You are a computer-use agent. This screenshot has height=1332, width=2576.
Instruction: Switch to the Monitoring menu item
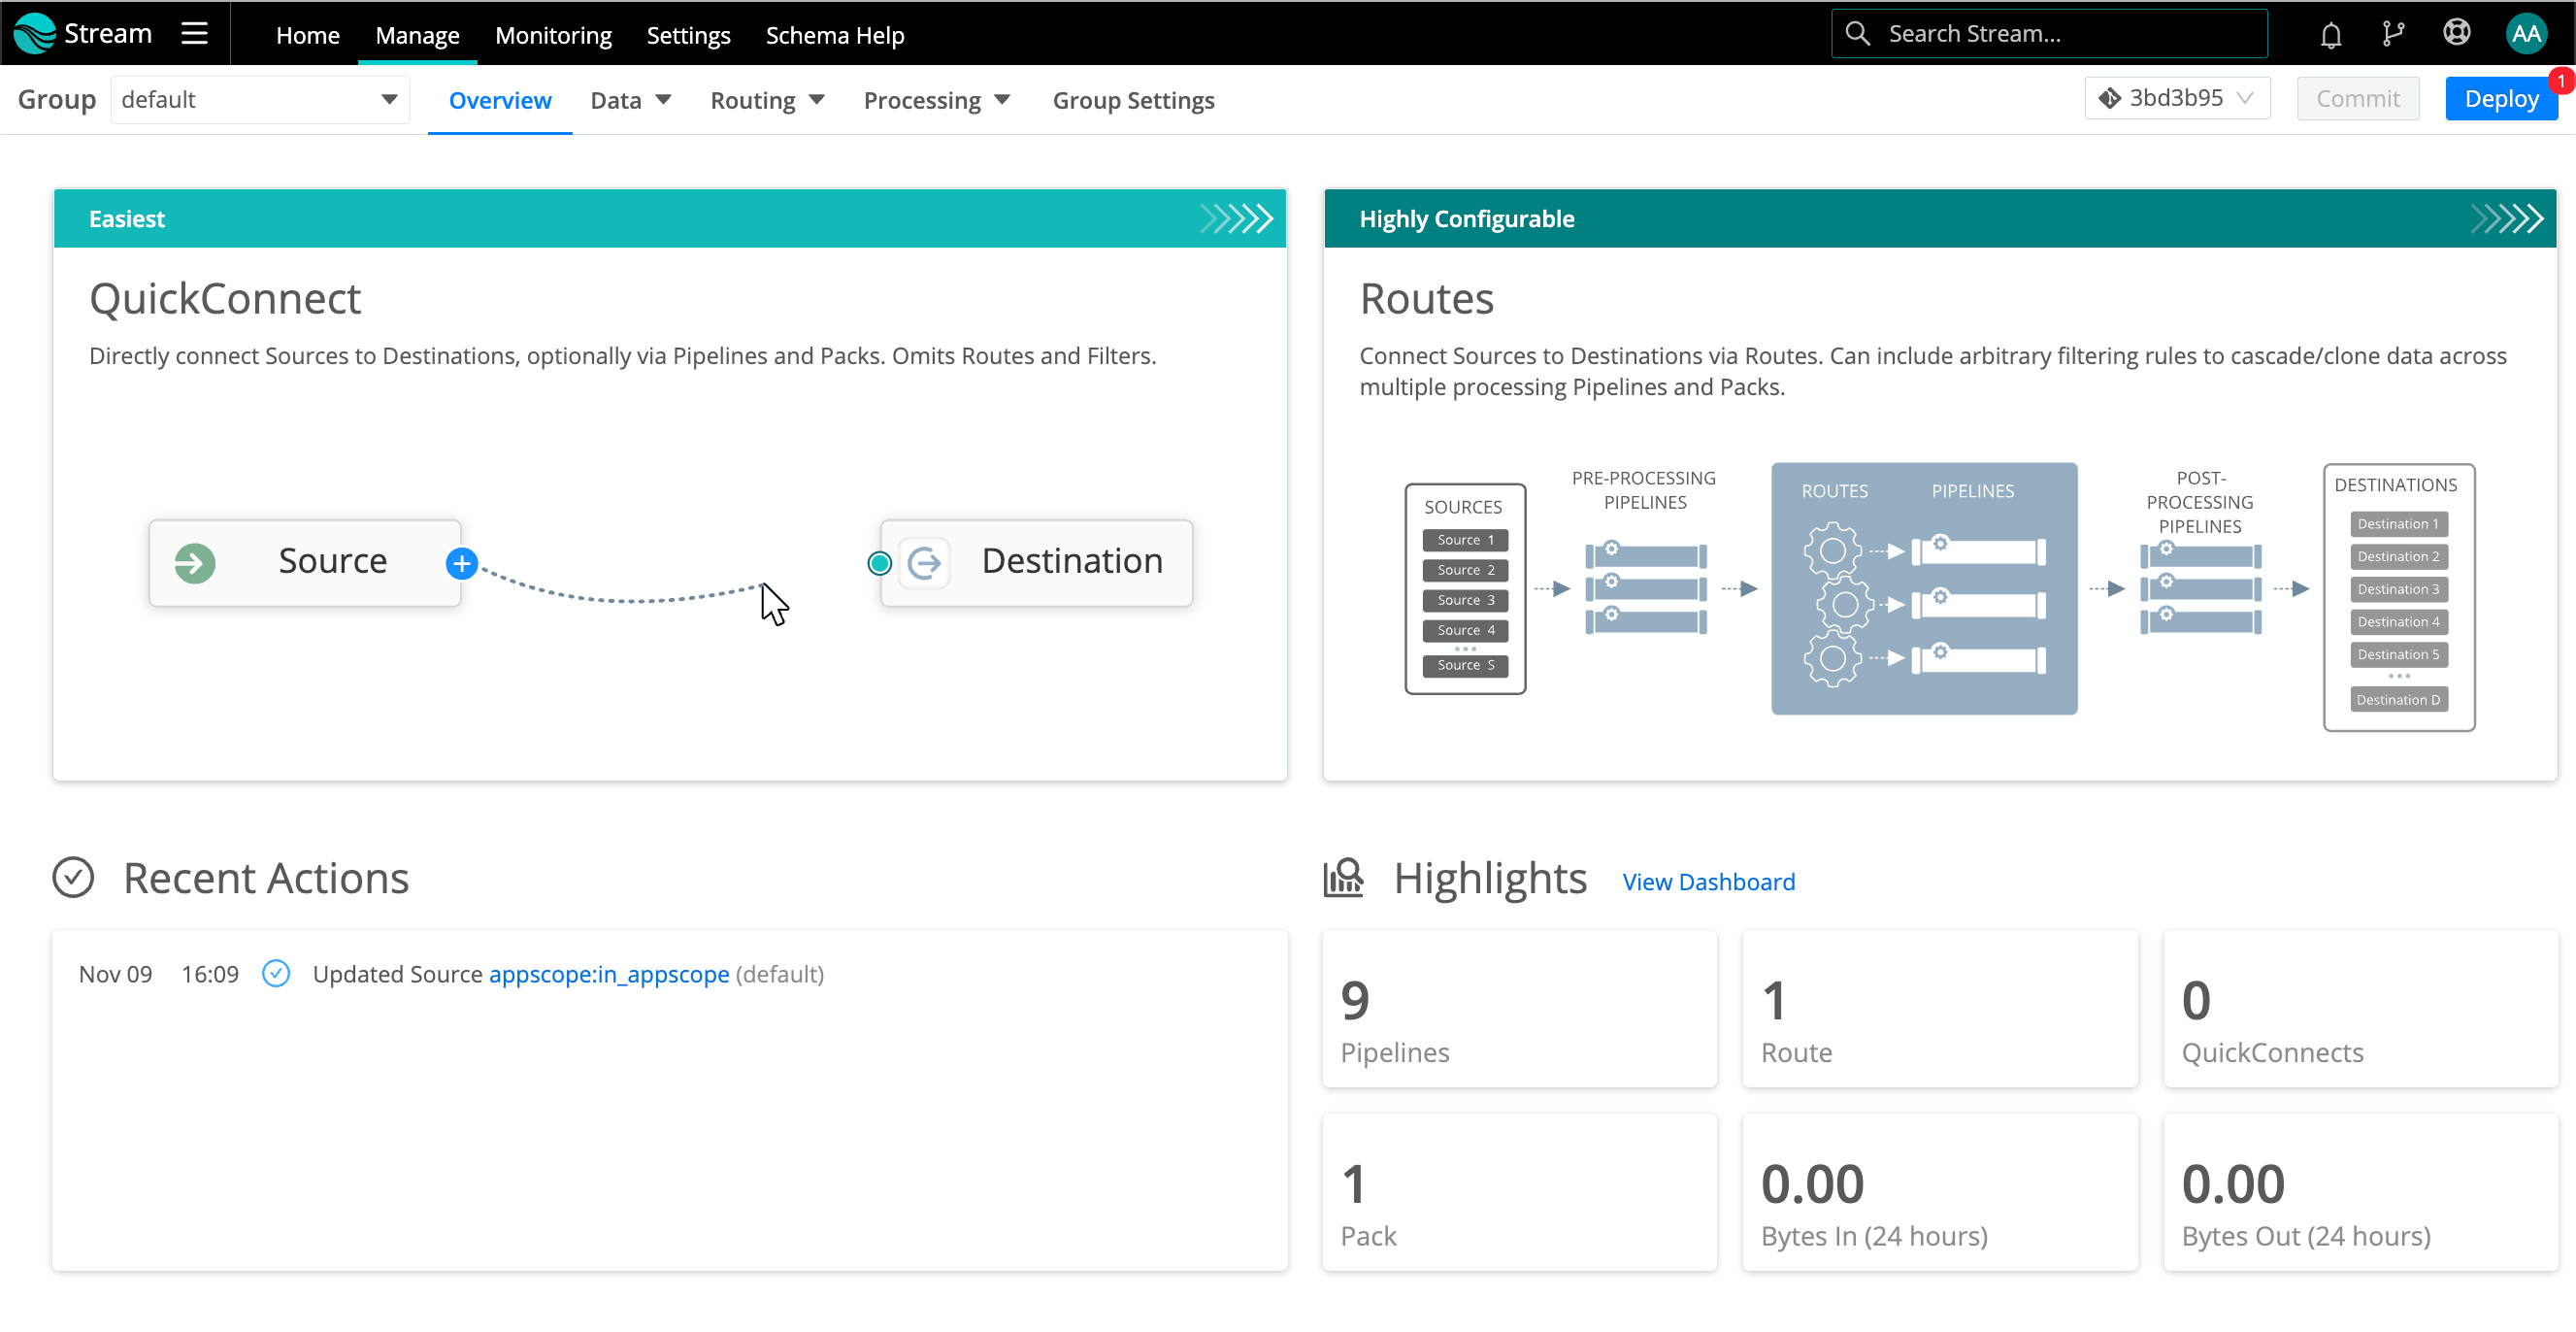click(553, 34)
